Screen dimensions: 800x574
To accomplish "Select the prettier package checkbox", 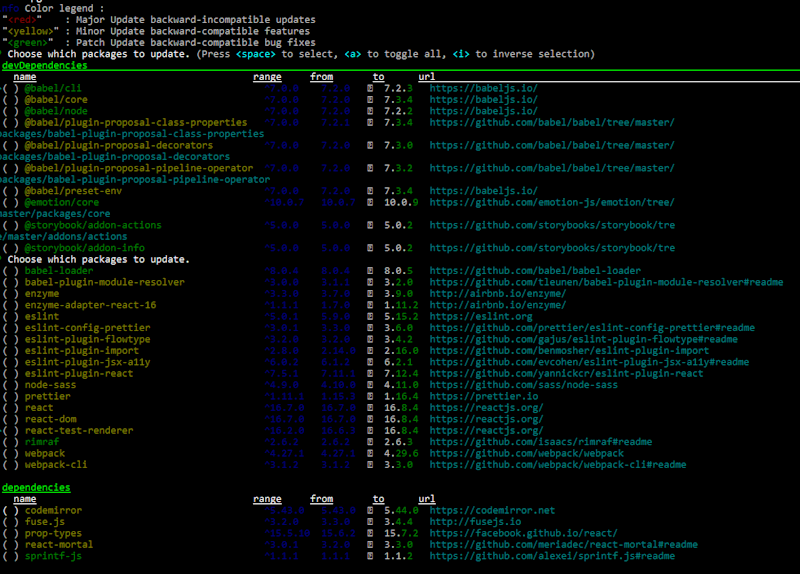I will [x=11, y=396].
